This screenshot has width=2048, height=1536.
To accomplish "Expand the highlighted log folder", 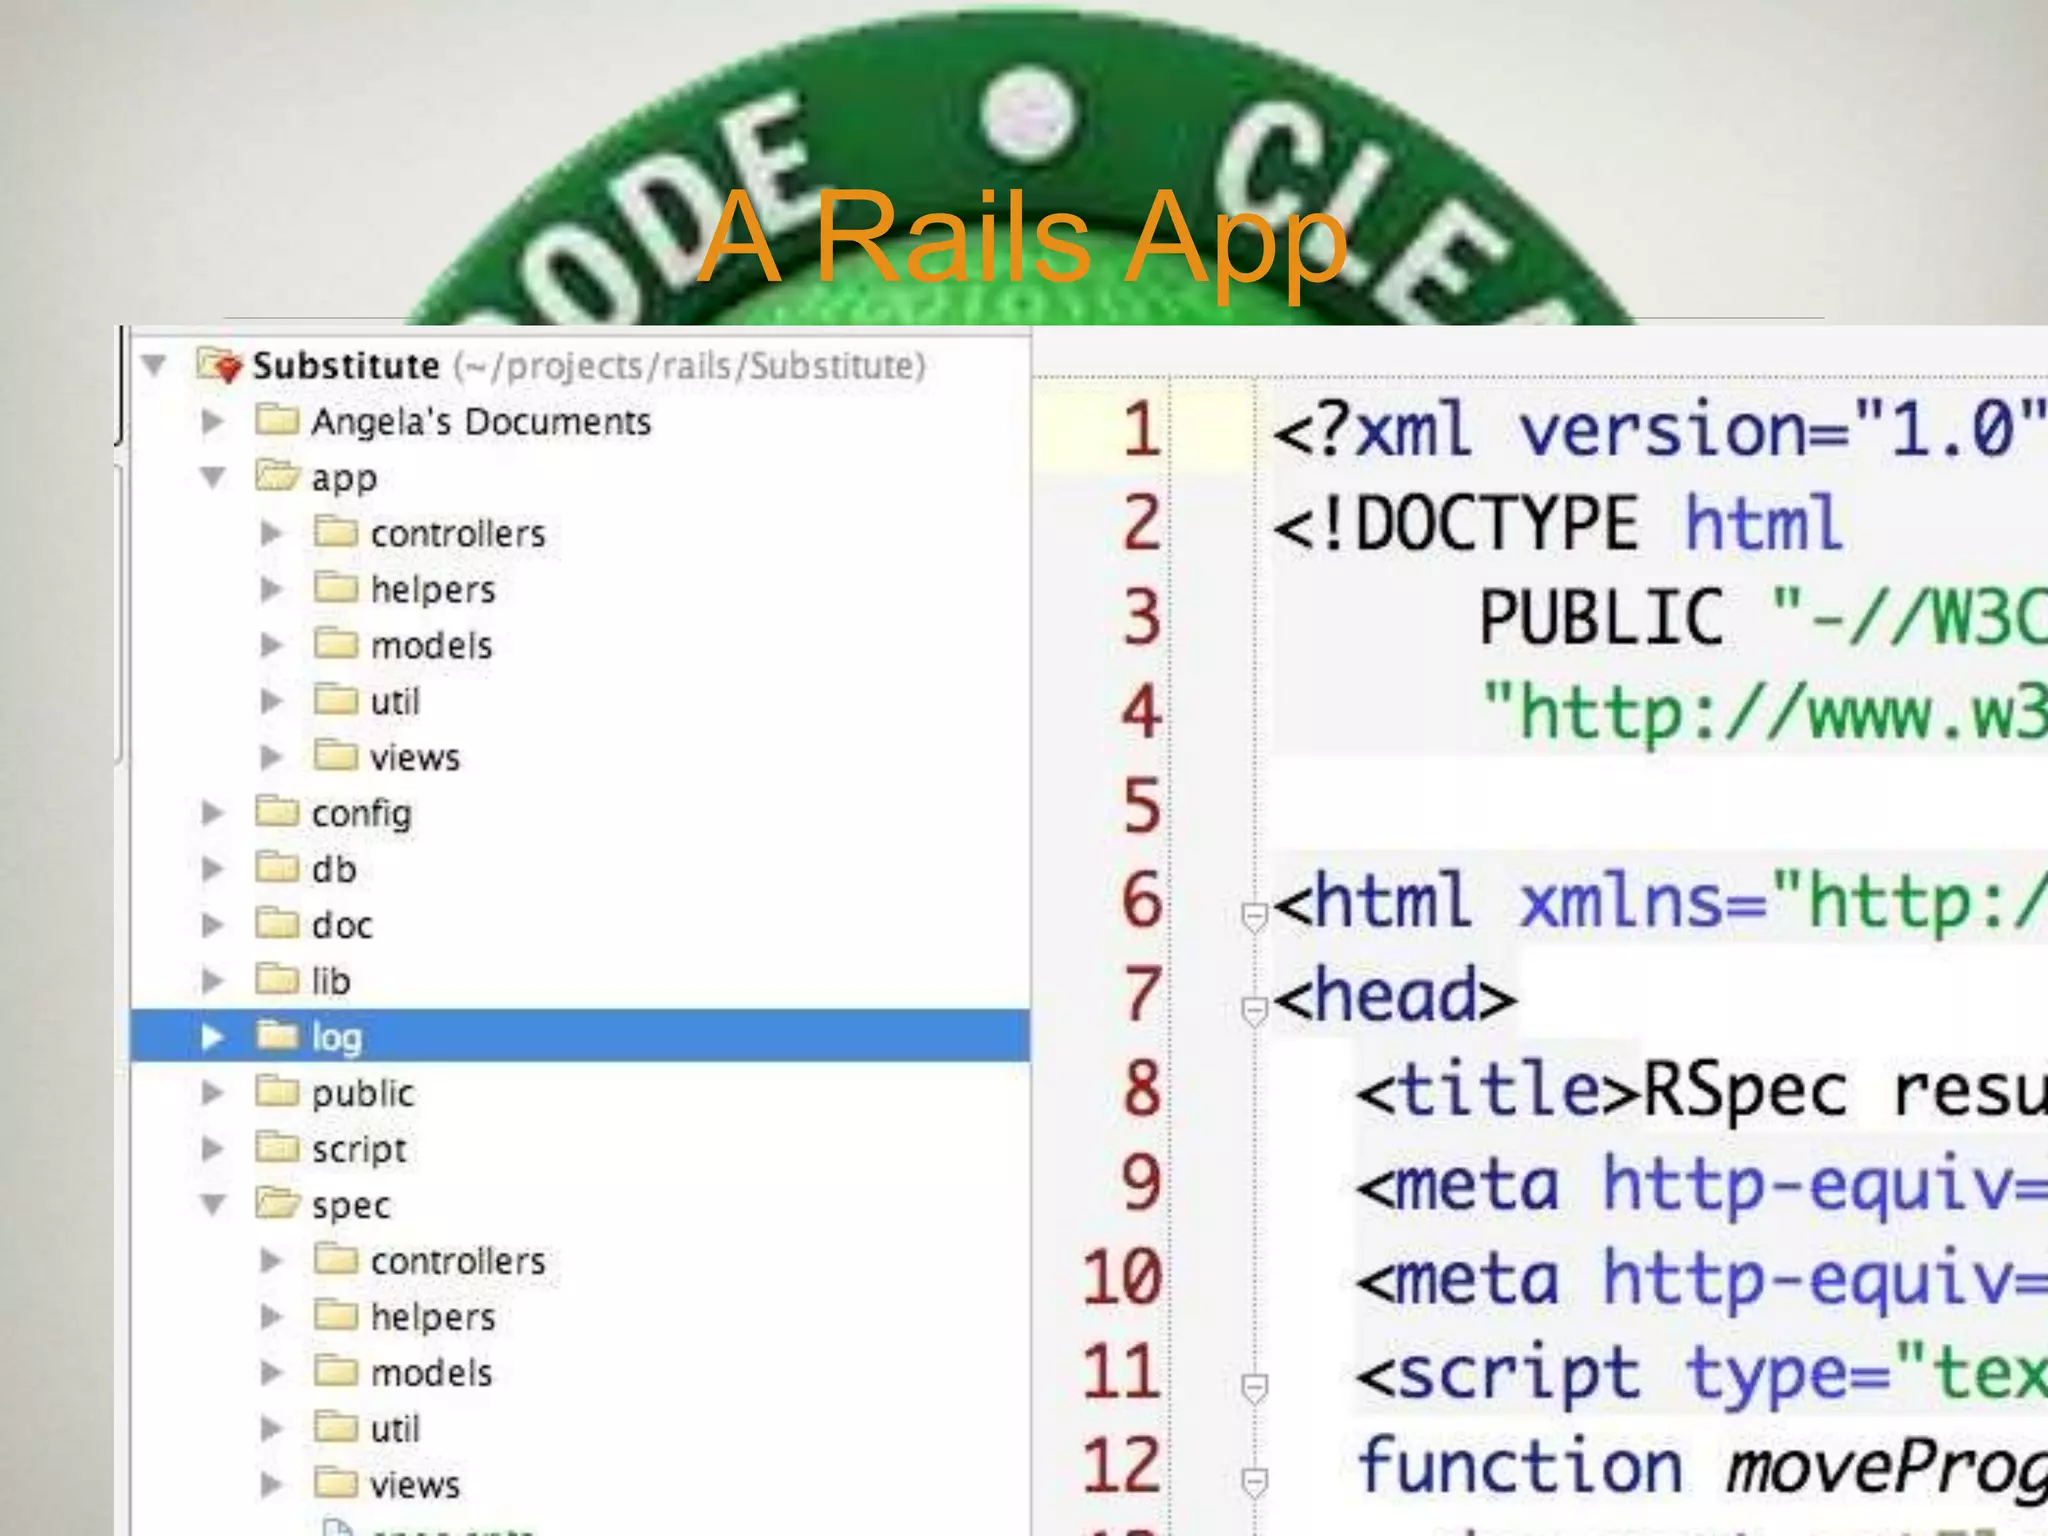I will click(x=212, y=1036).
